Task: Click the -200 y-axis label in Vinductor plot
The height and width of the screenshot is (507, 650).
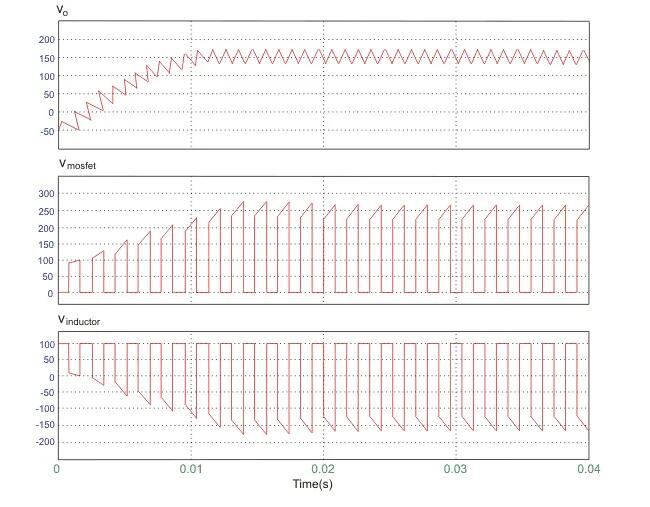Action: pos(38,442)
